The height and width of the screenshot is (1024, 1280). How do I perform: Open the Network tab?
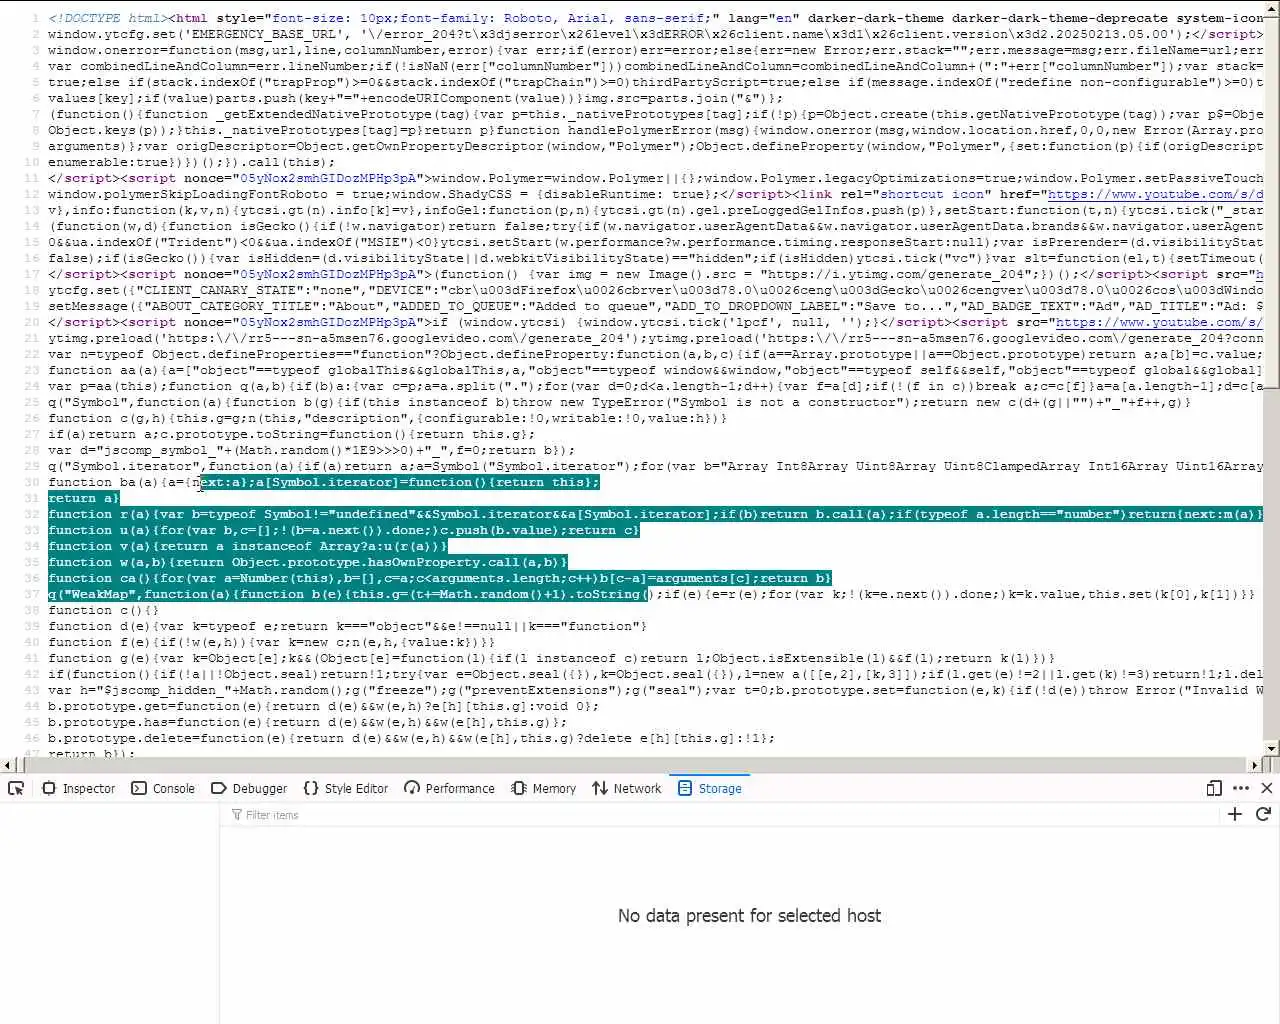[x=627, y=788]
